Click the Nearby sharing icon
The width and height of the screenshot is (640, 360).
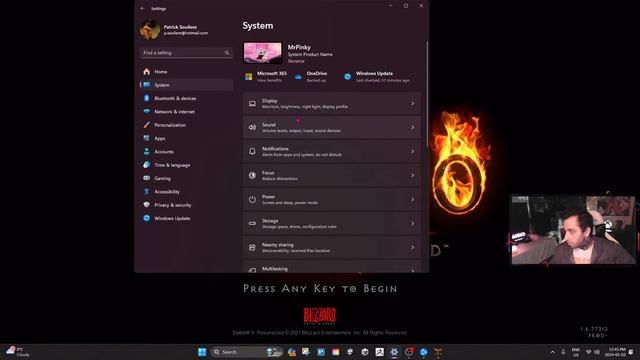(252, 247)
